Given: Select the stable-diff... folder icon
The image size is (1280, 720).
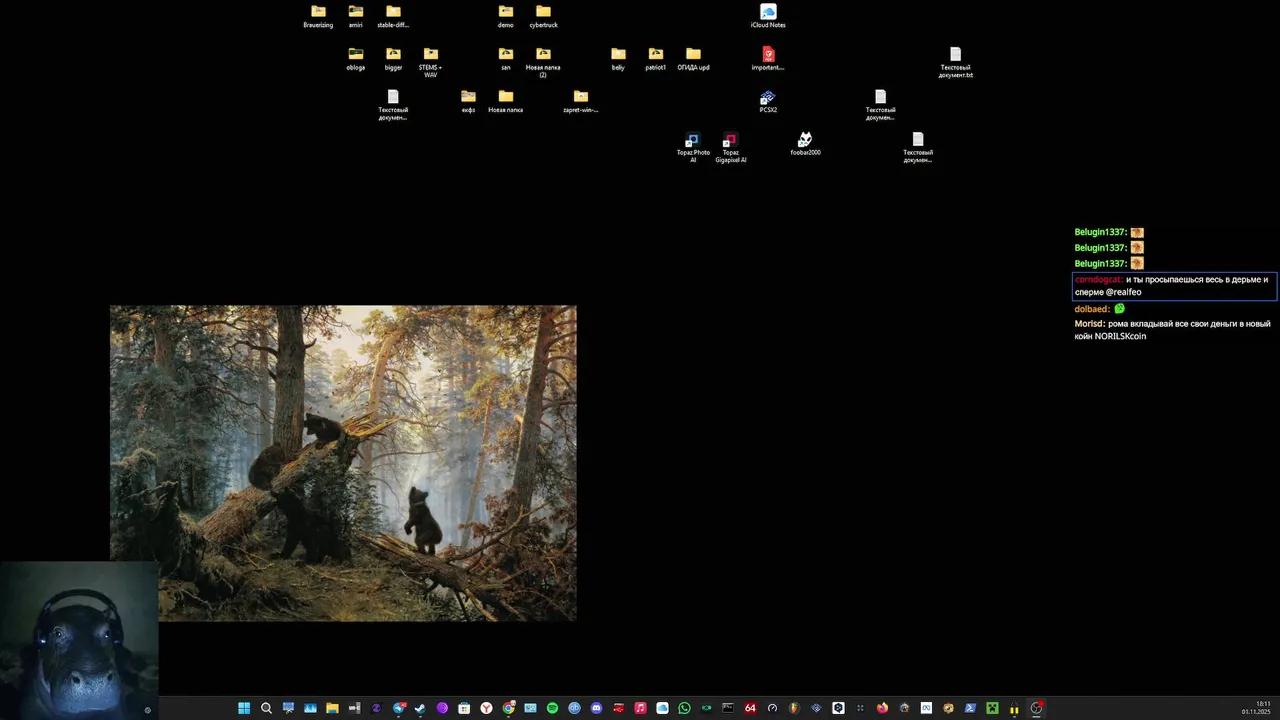Looking at the screenshot, I should coord(393,16).
